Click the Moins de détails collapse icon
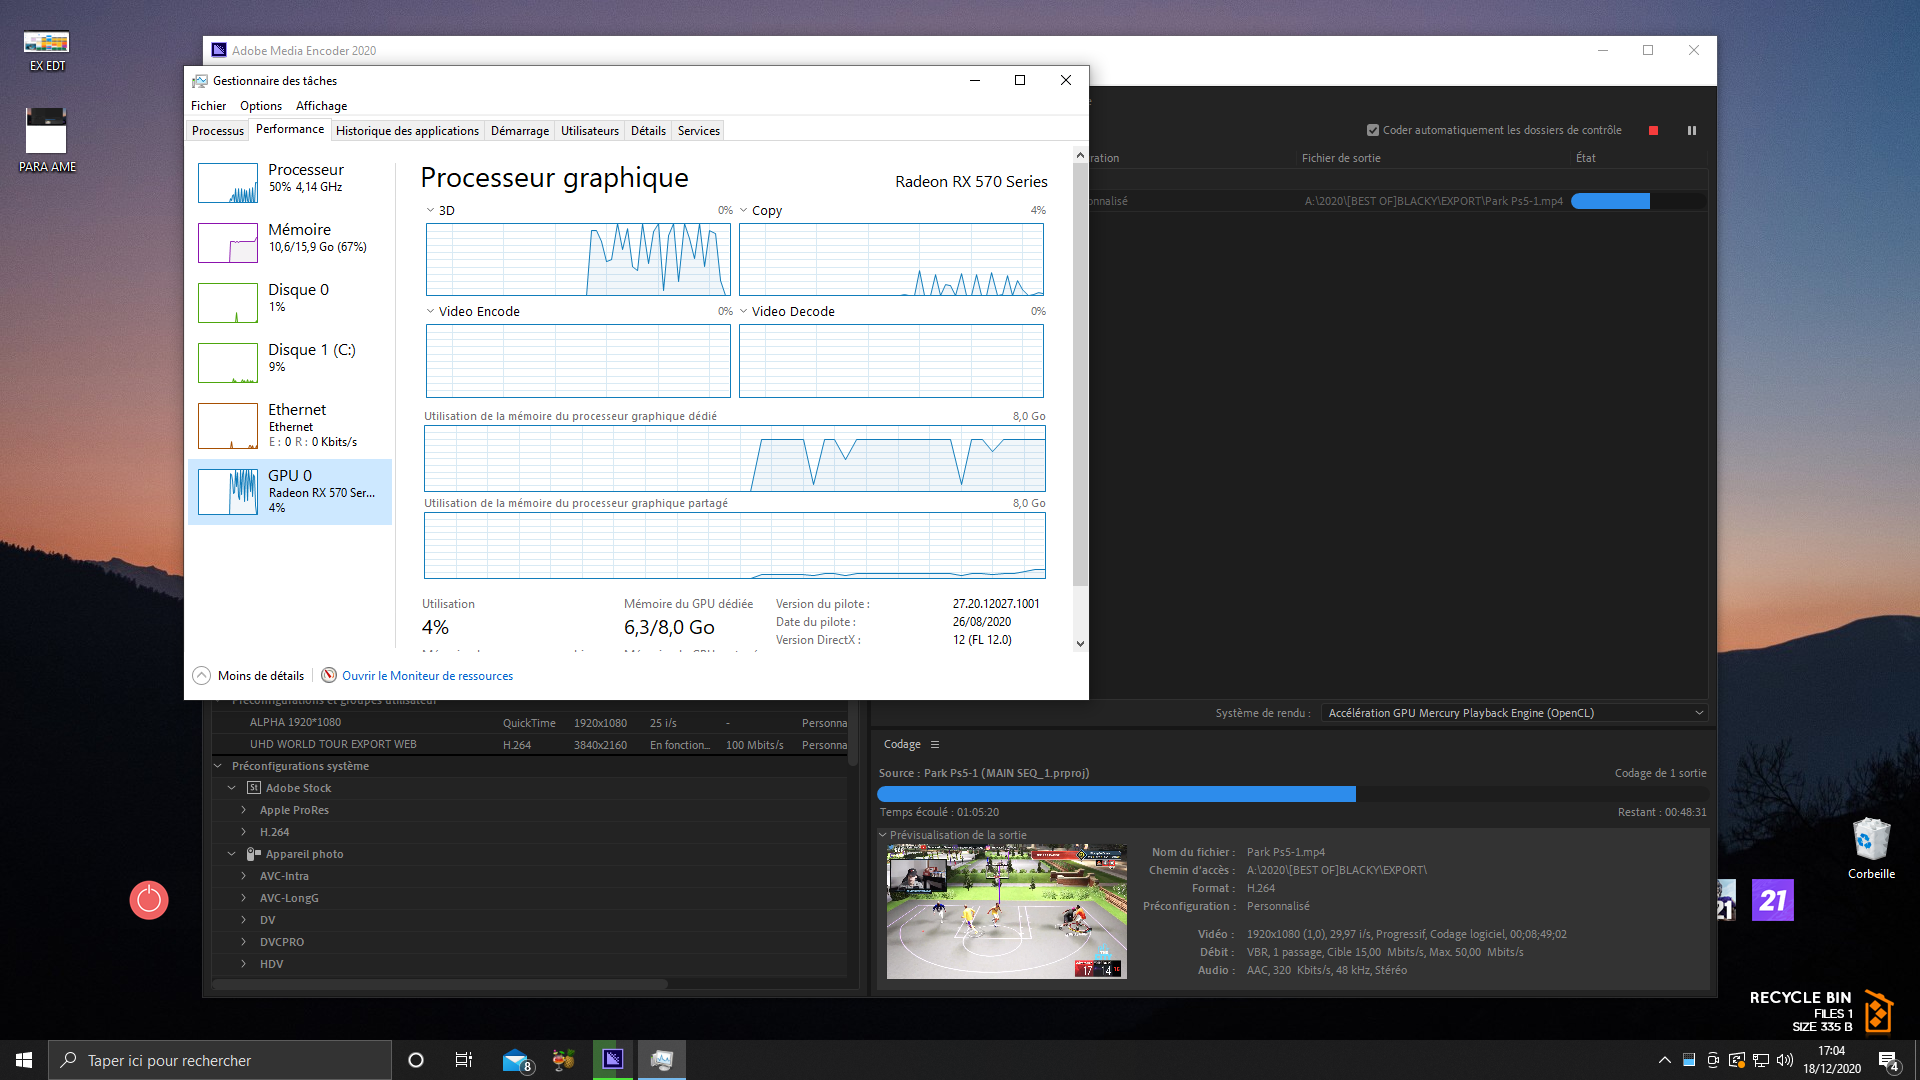Screen dimensions: 1920x1080 tap(201, 675)
